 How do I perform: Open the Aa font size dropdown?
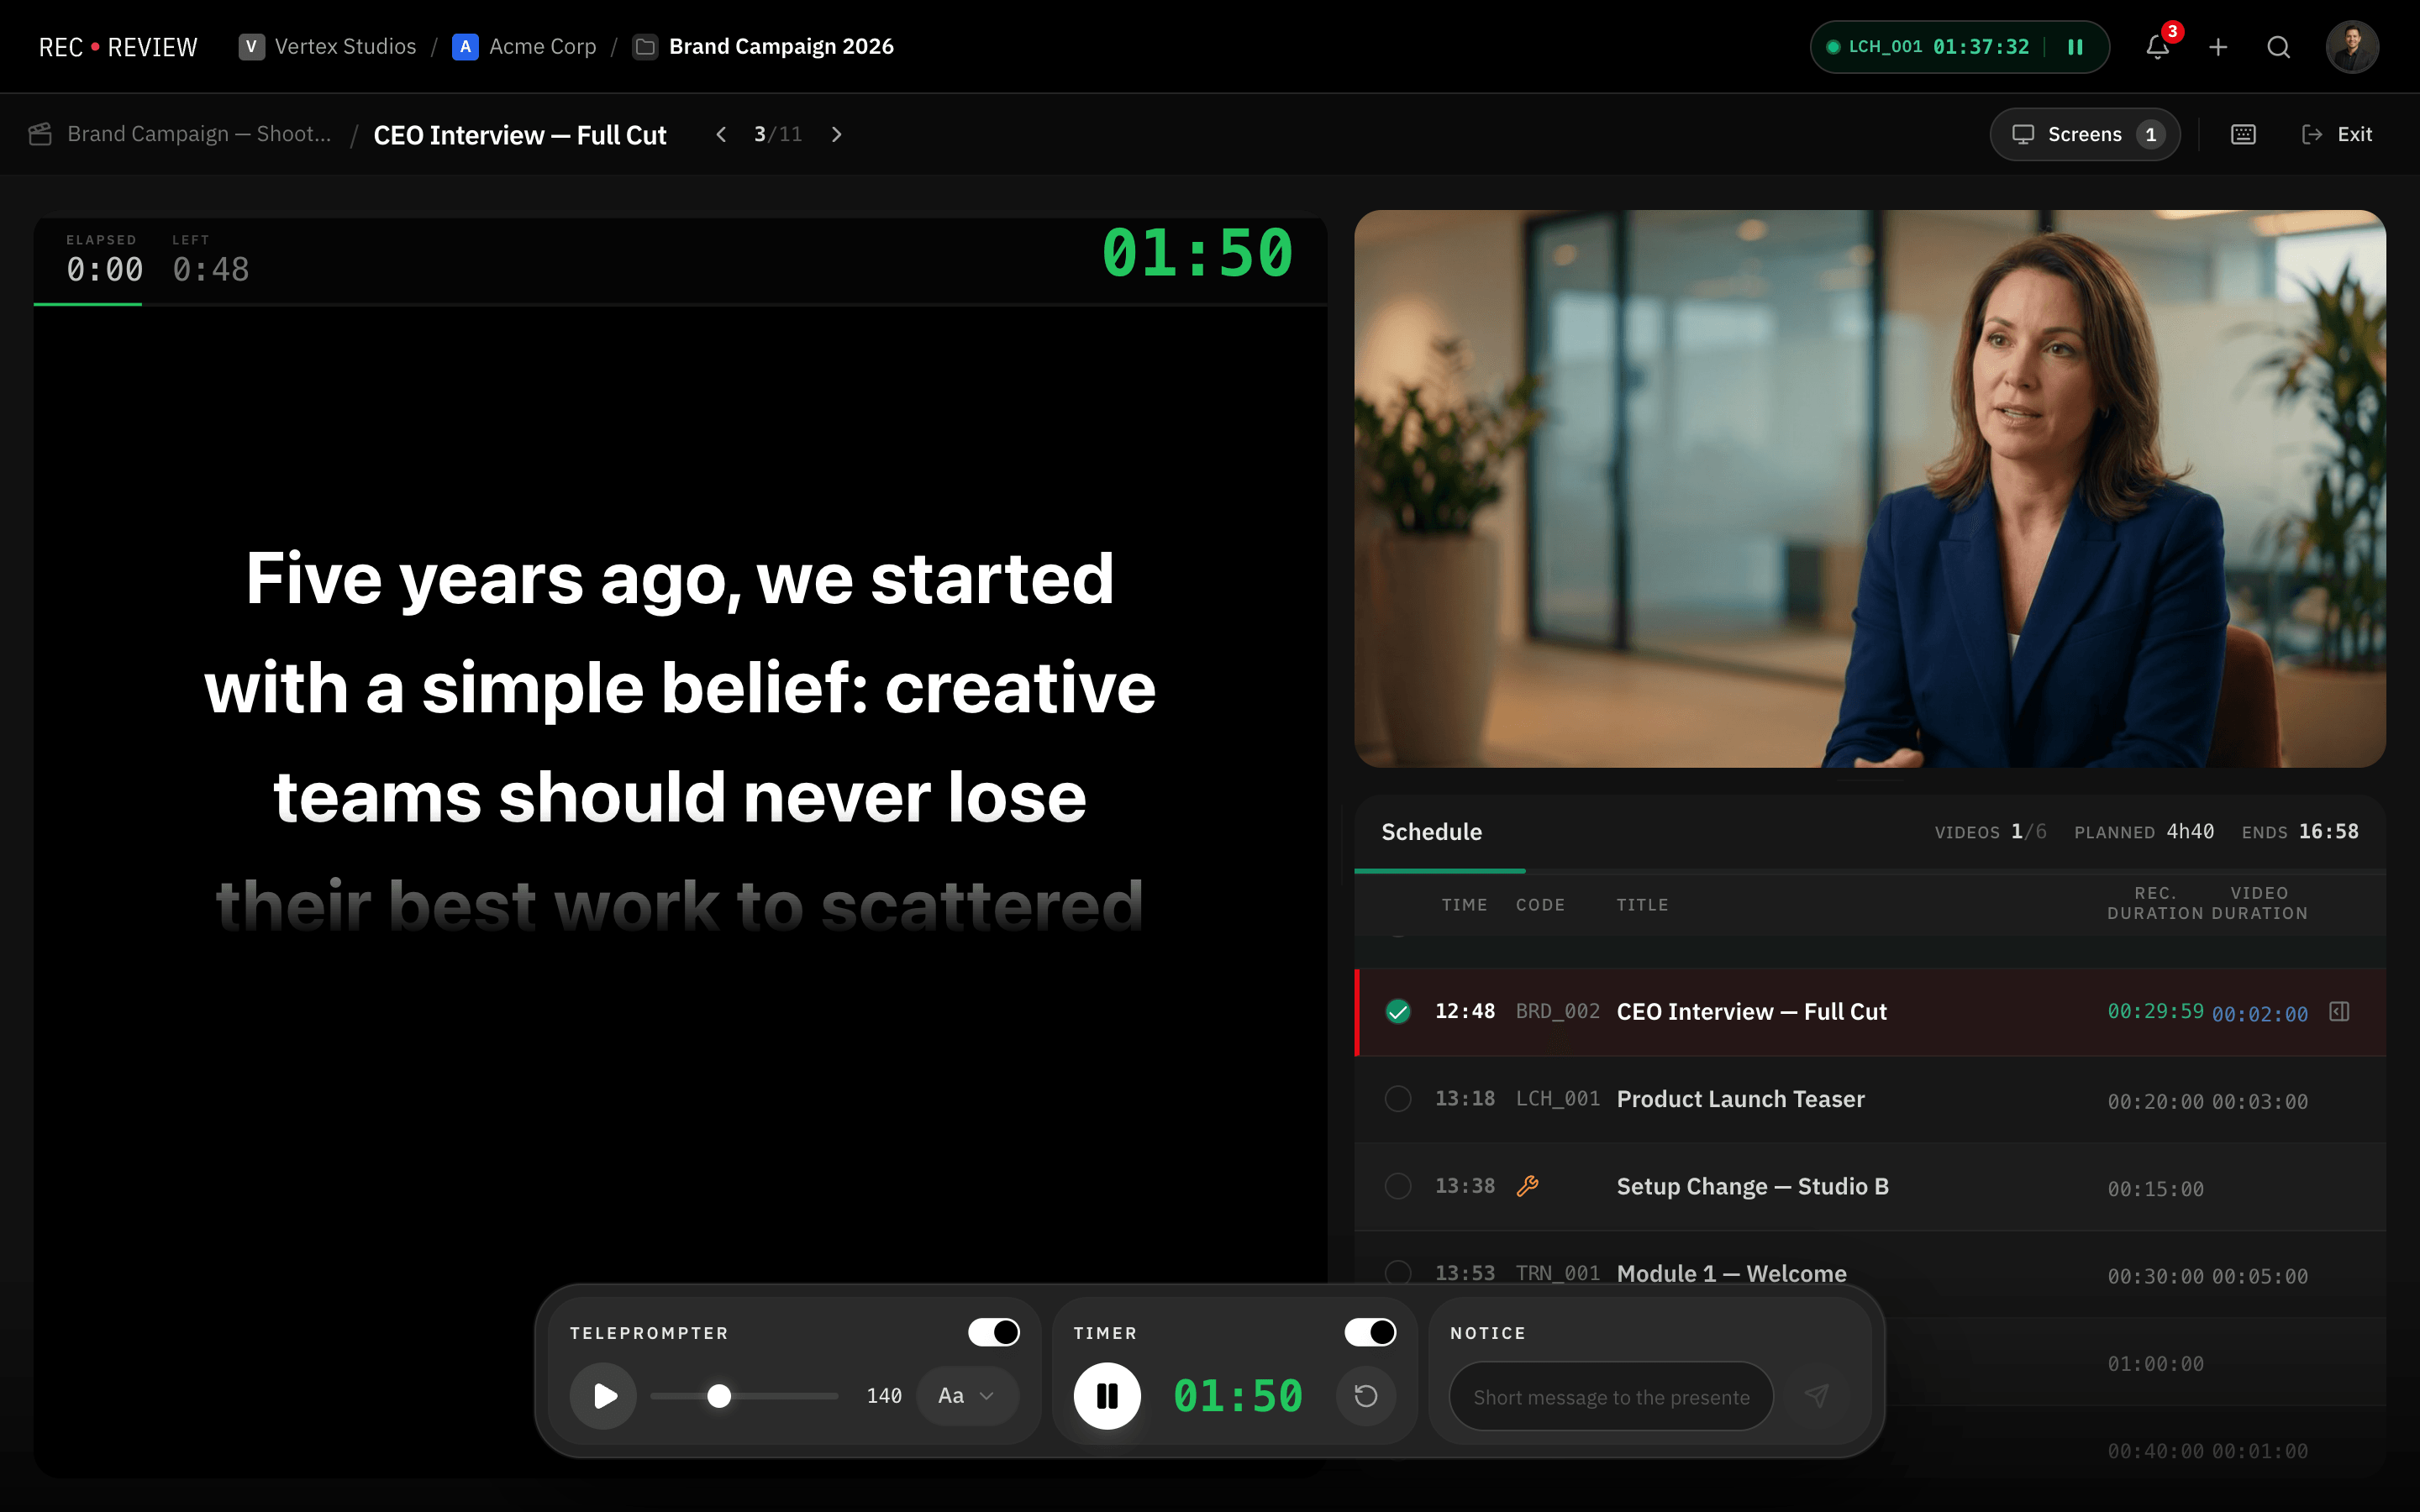tap(966, 1395)
